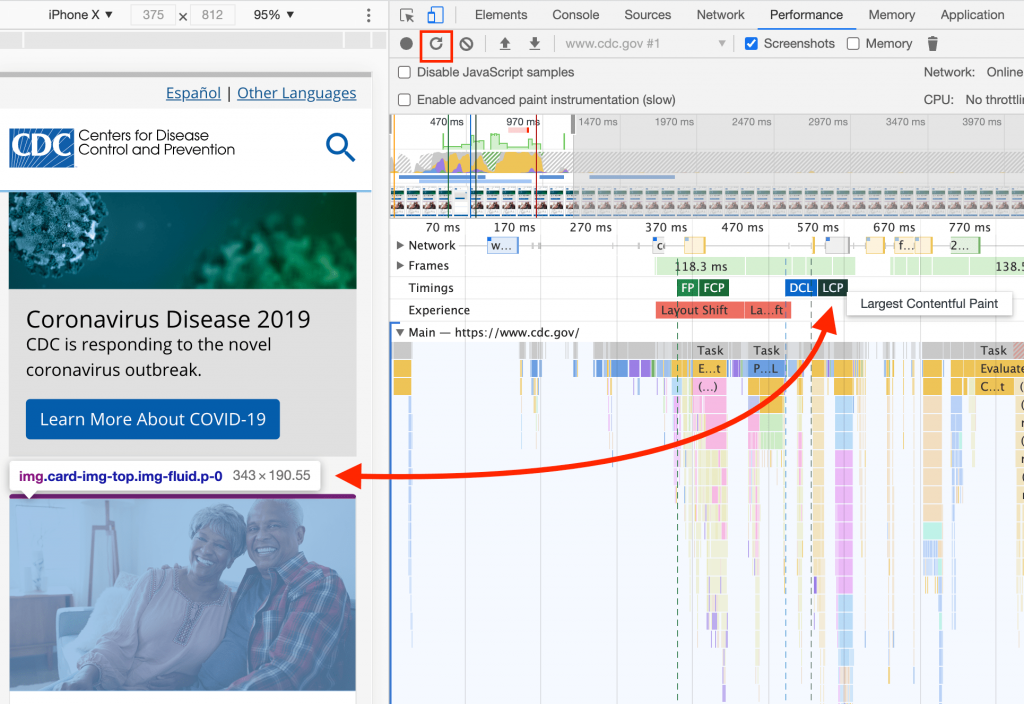Open the Network throttling Online dropdown

[x=1004, y=72]
